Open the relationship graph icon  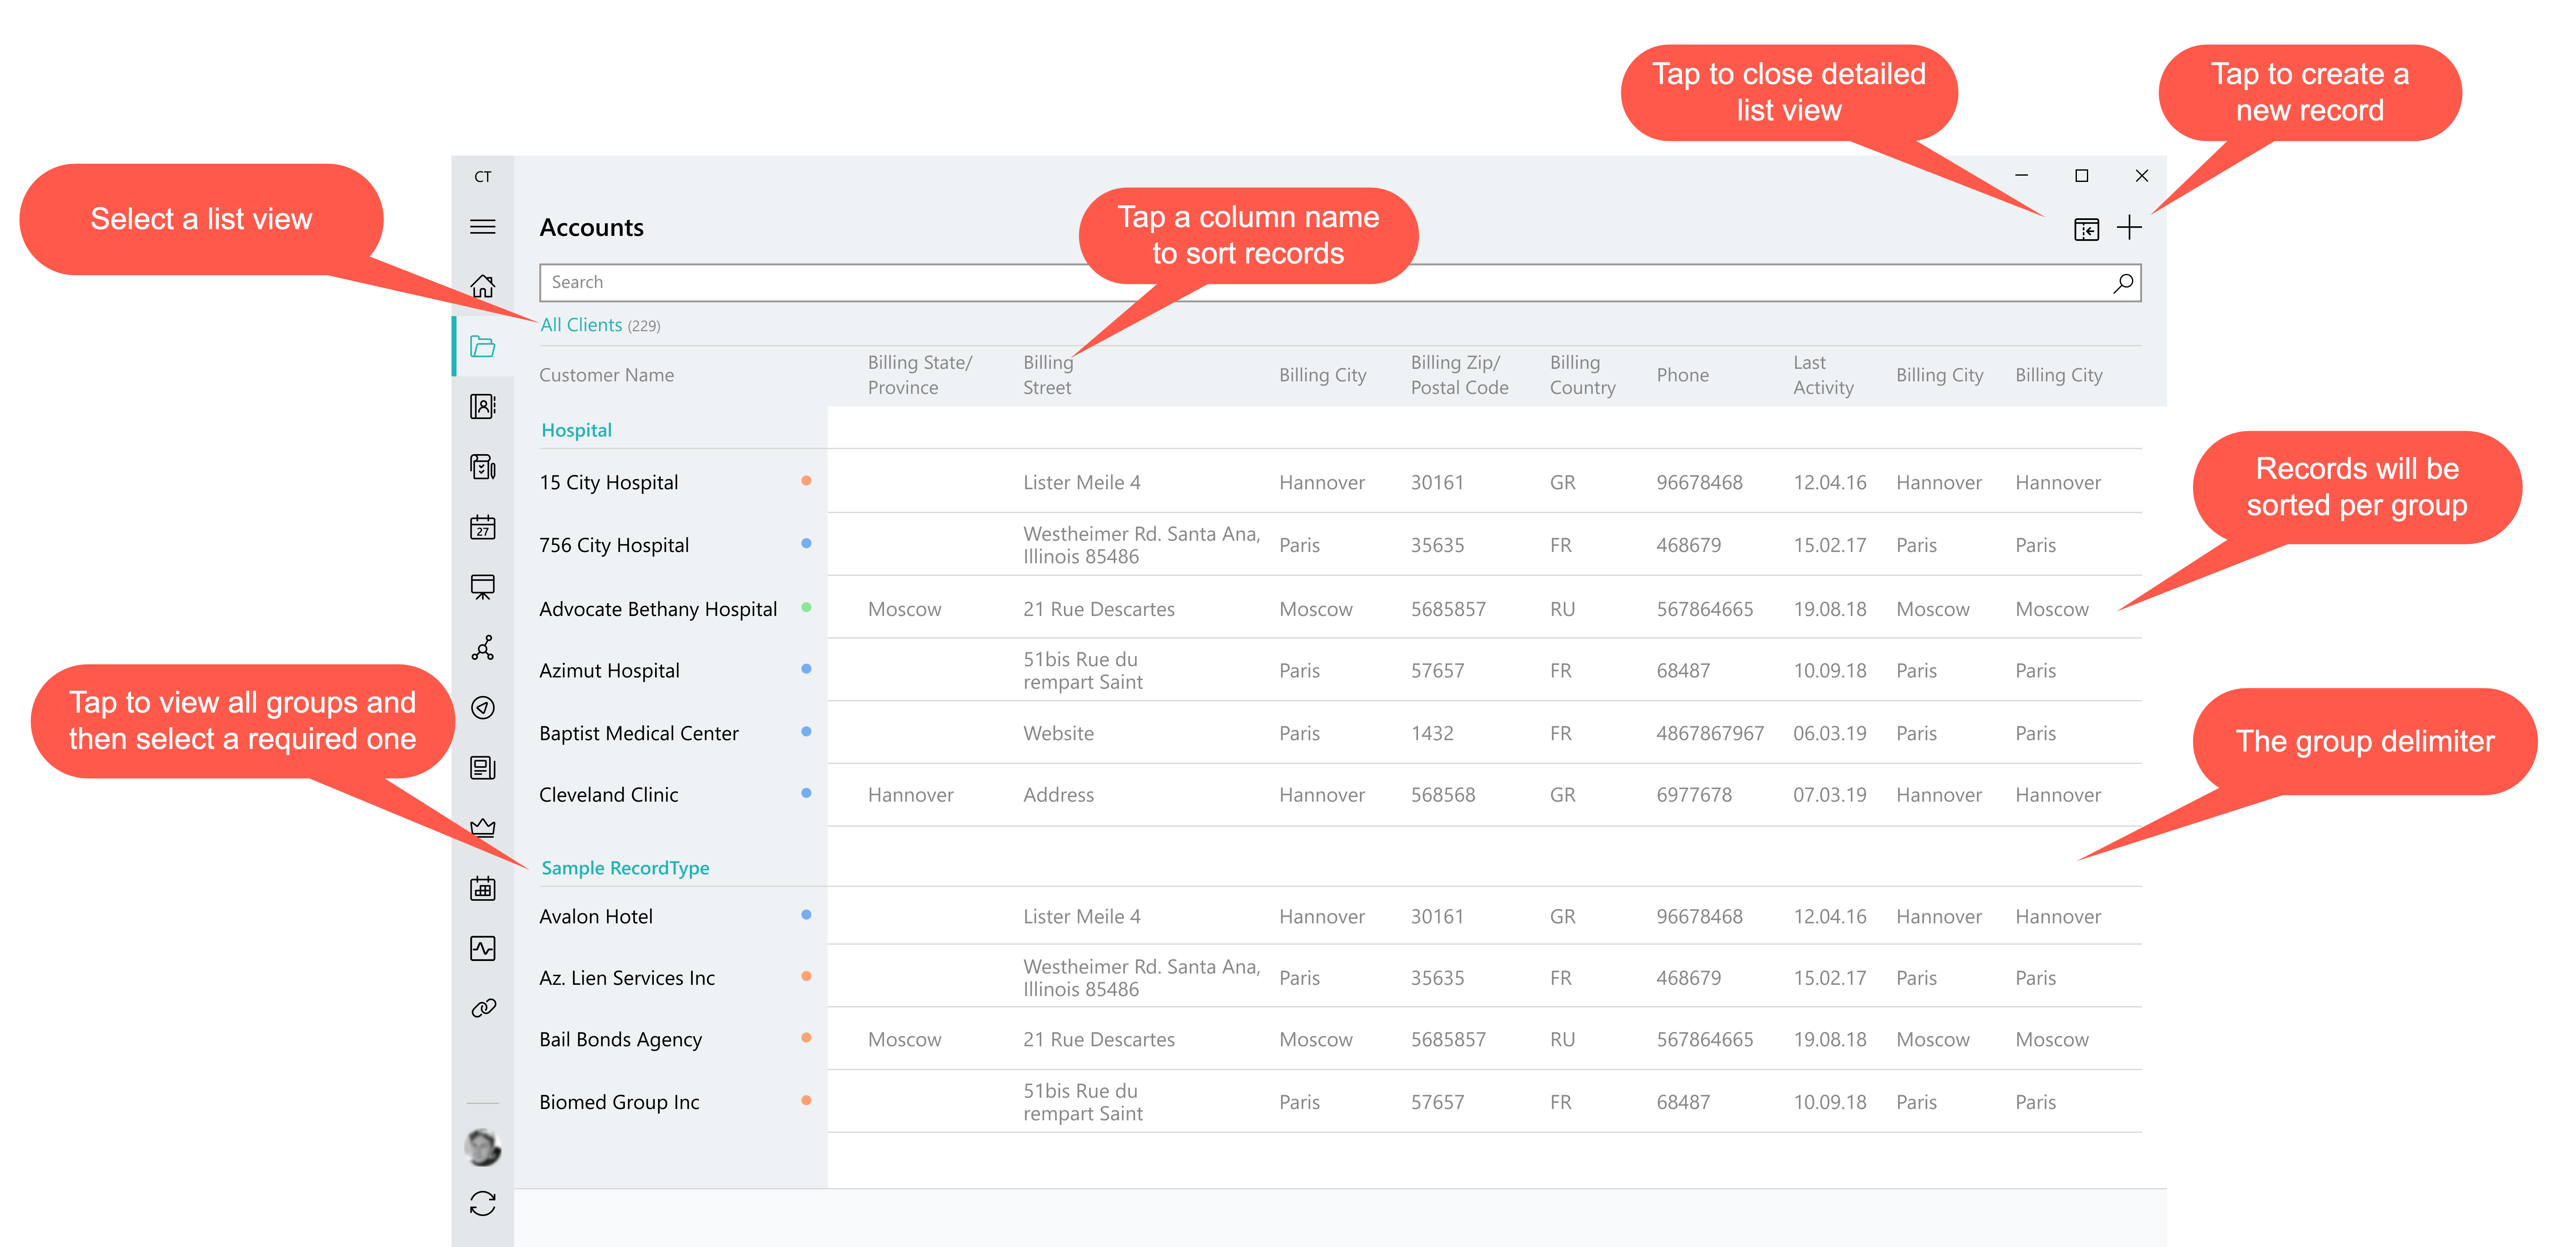tap(483, 648)
